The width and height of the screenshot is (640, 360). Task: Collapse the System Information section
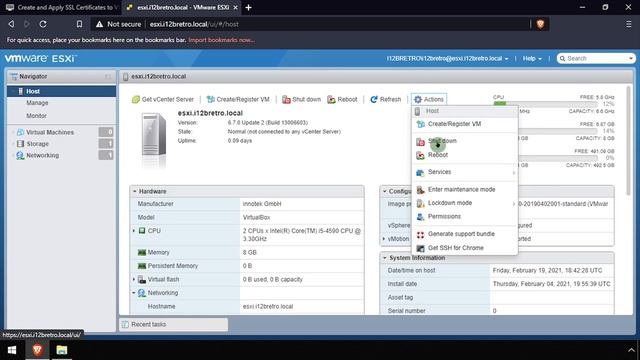click(x=384, y=258)
